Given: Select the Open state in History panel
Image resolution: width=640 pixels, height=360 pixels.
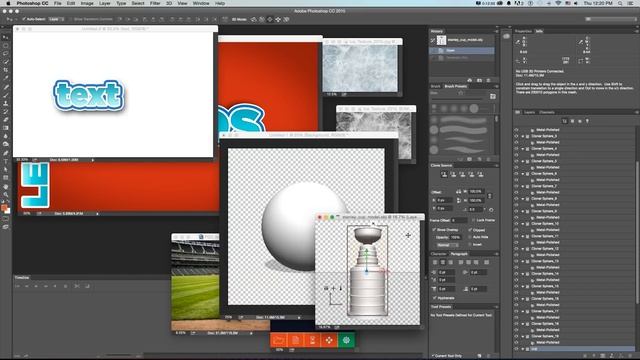Looking at the screenshot, I should (x=462, y=50).
